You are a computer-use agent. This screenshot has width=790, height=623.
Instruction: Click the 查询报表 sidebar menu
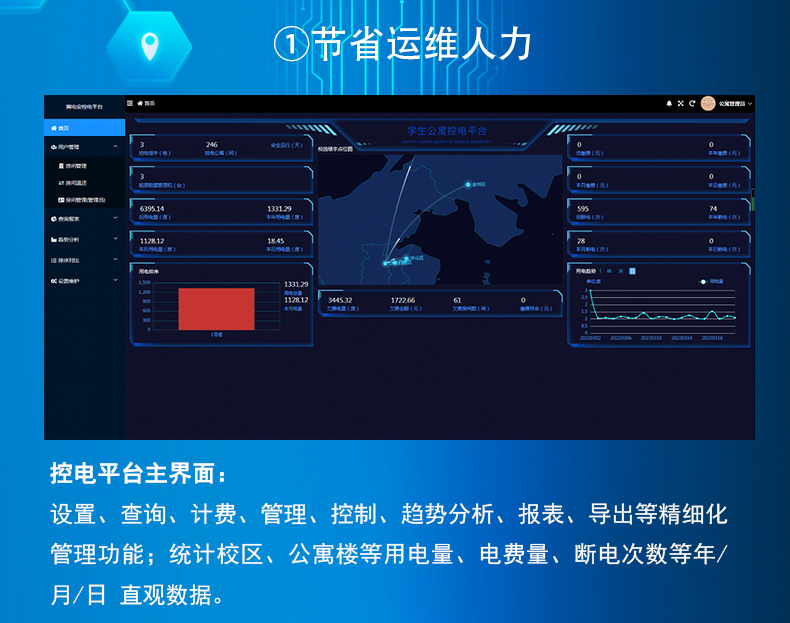click(85, 219)
